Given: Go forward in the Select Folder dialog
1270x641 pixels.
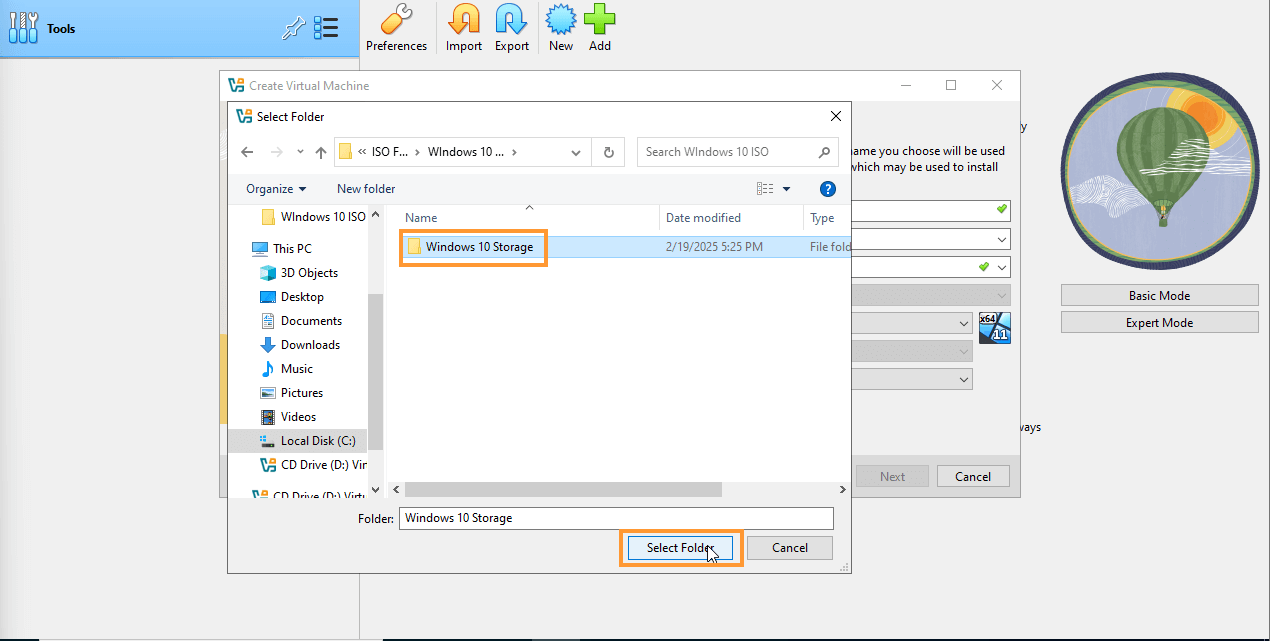Looking at the screenshot, I should pyautogui.click(x=277, y=152).
